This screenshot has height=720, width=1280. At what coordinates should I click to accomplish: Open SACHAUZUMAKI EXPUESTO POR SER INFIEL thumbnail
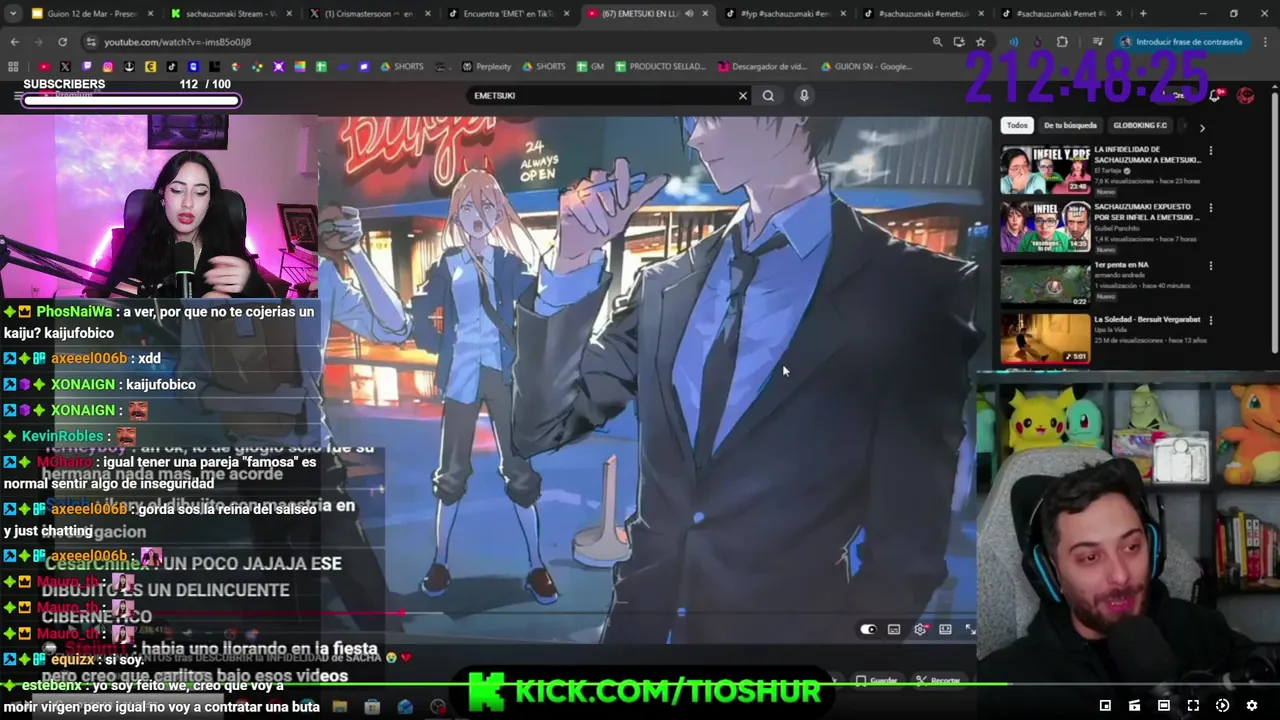point(1045,227)
